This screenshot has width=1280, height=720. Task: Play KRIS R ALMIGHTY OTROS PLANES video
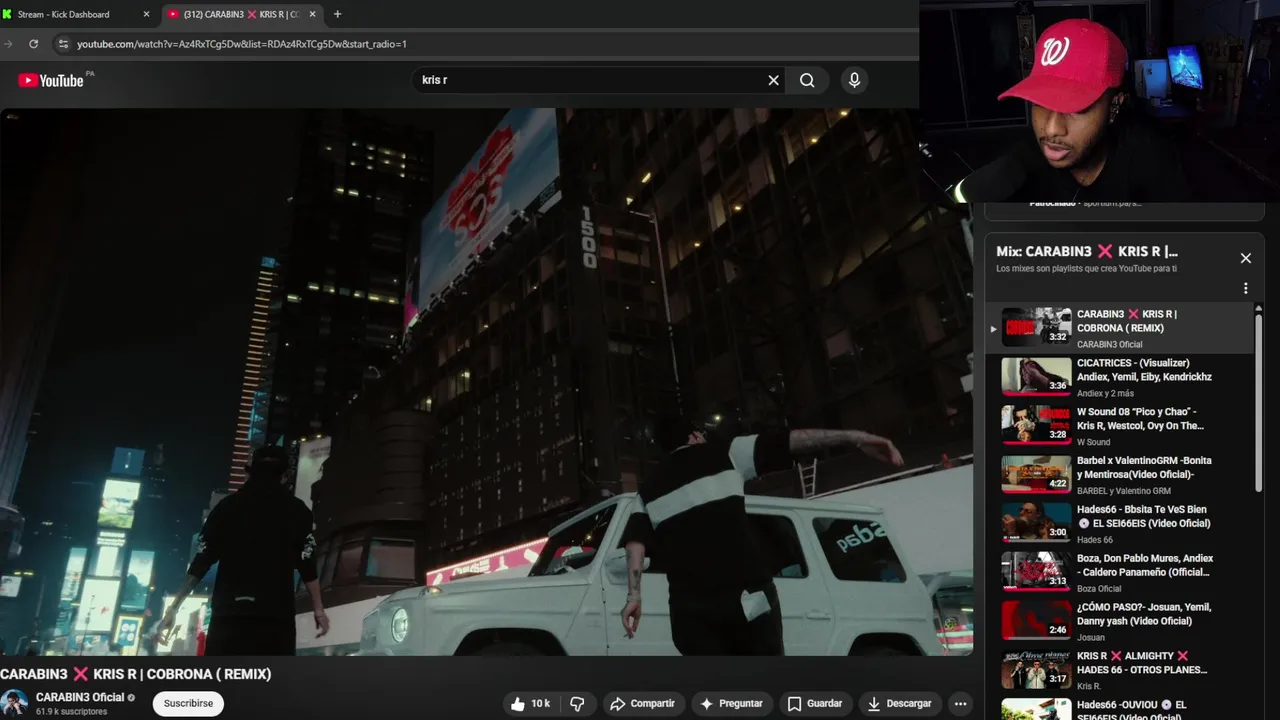point(1120,670)
